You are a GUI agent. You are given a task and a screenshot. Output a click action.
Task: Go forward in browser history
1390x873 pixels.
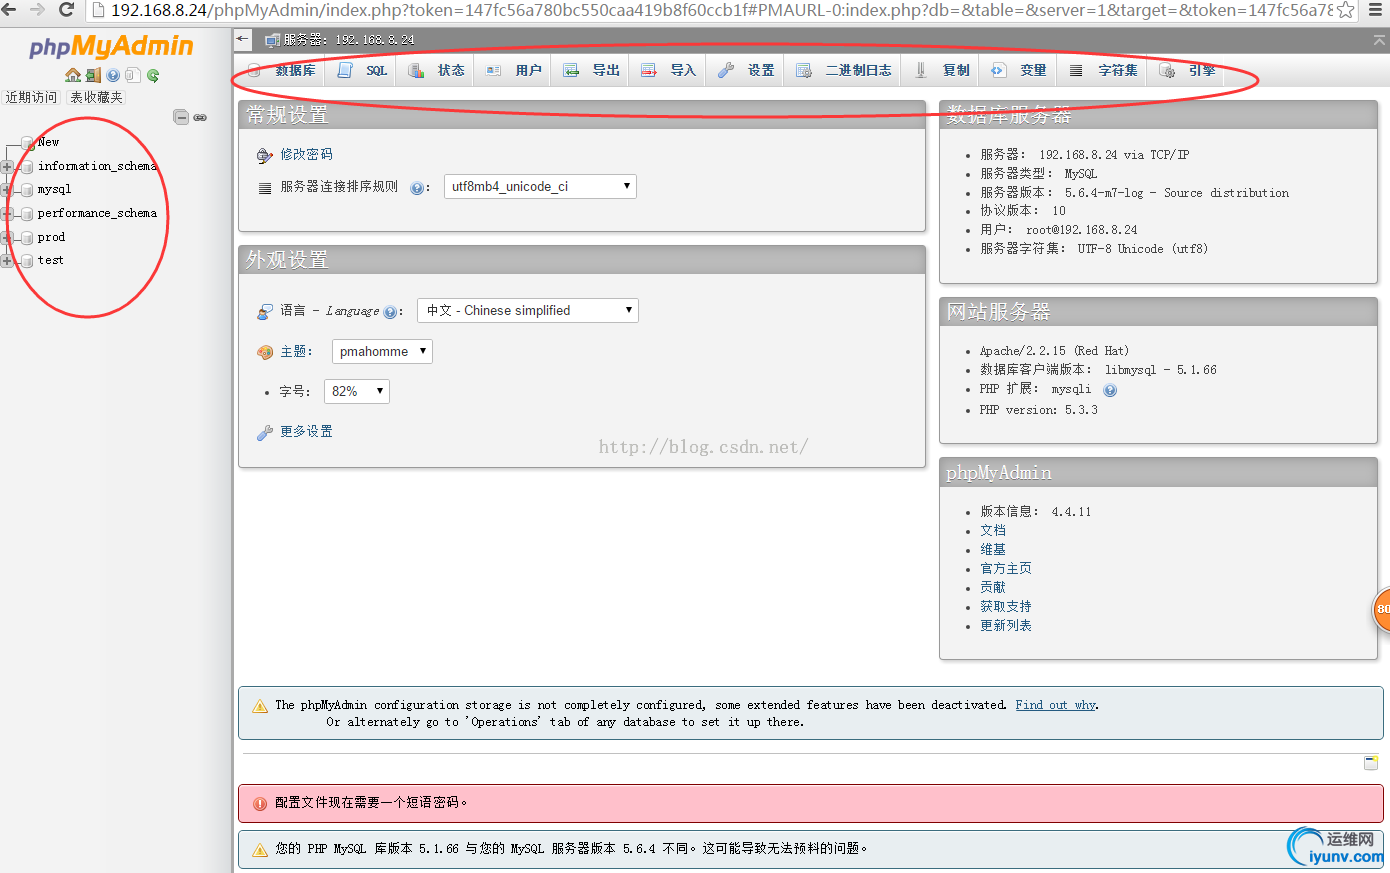tap(37, 10)
